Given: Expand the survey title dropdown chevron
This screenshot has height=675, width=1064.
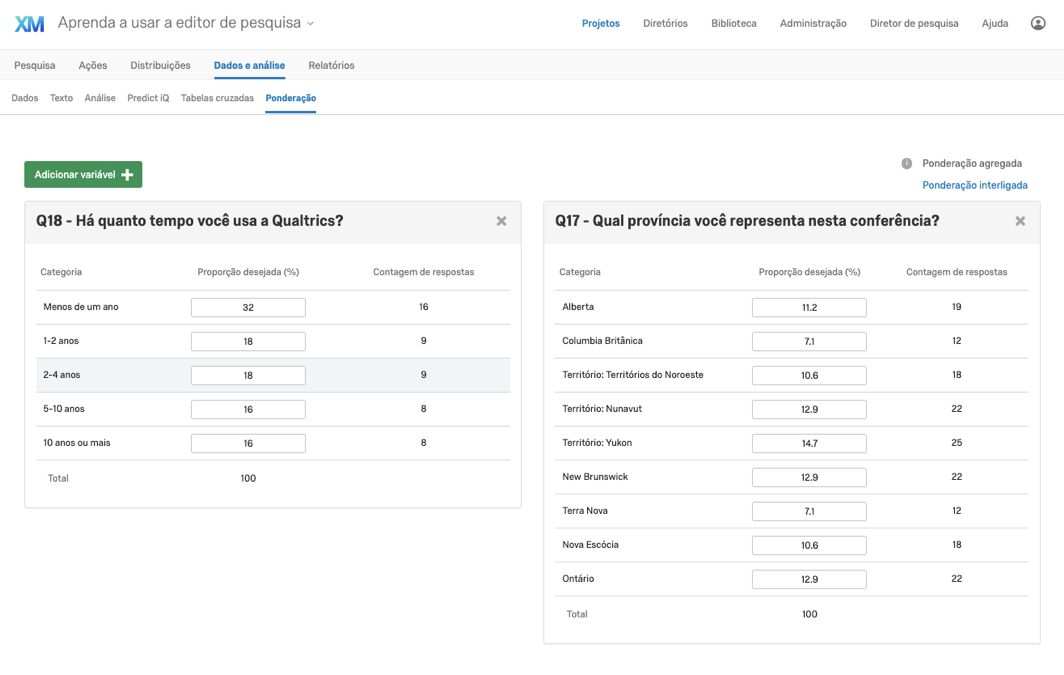Looking at the screenshot, I should coord(310,23).
